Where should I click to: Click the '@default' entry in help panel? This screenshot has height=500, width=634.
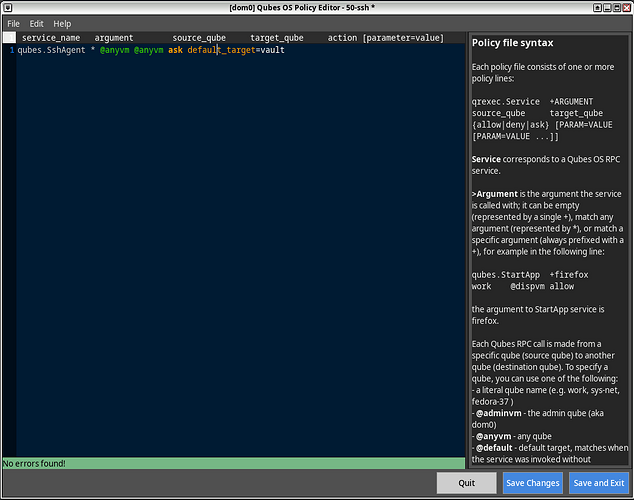click(x=494, y=448)
